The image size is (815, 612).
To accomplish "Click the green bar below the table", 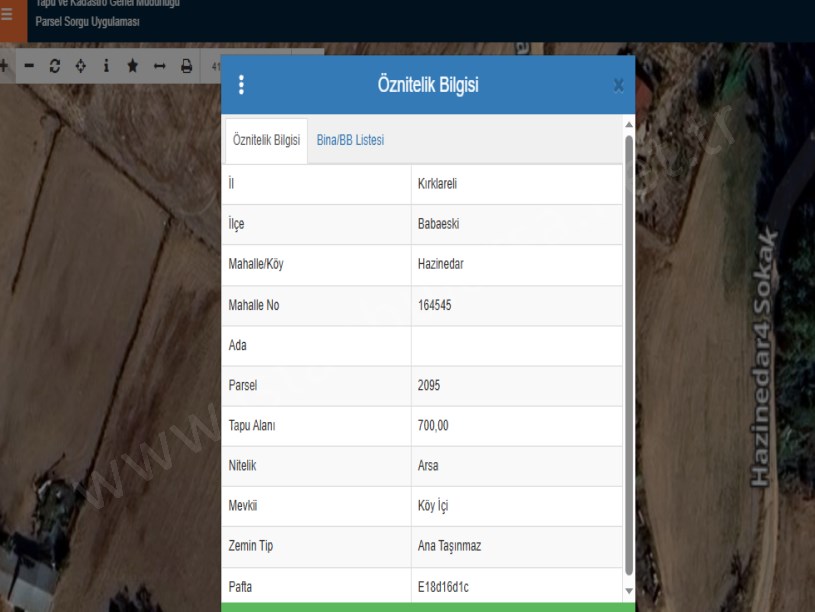I will pyautogui.click(x=428, y=607).
